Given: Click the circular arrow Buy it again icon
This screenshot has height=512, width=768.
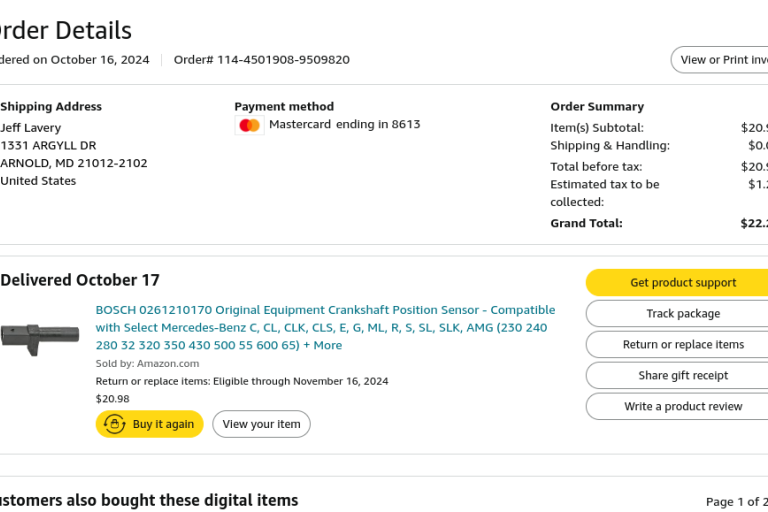Looking at the screenshot, I should click(x=115, y=424).
